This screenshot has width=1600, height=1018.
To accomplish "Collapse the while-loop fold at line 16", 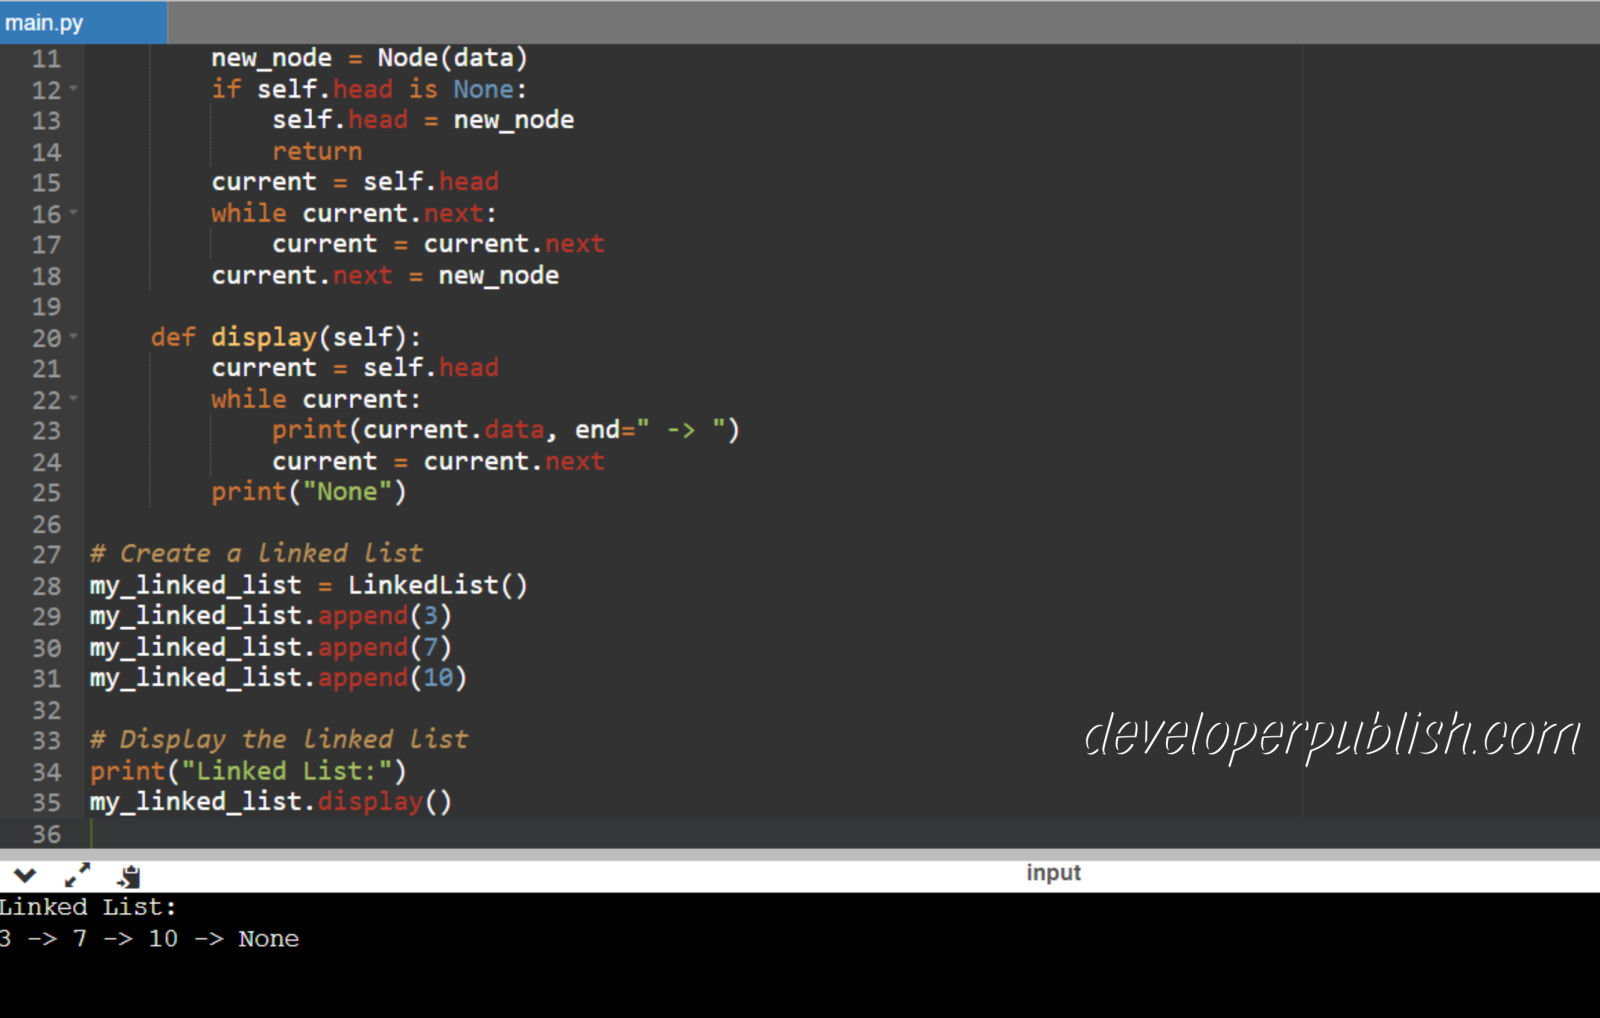I will click(x=73, y=213).
